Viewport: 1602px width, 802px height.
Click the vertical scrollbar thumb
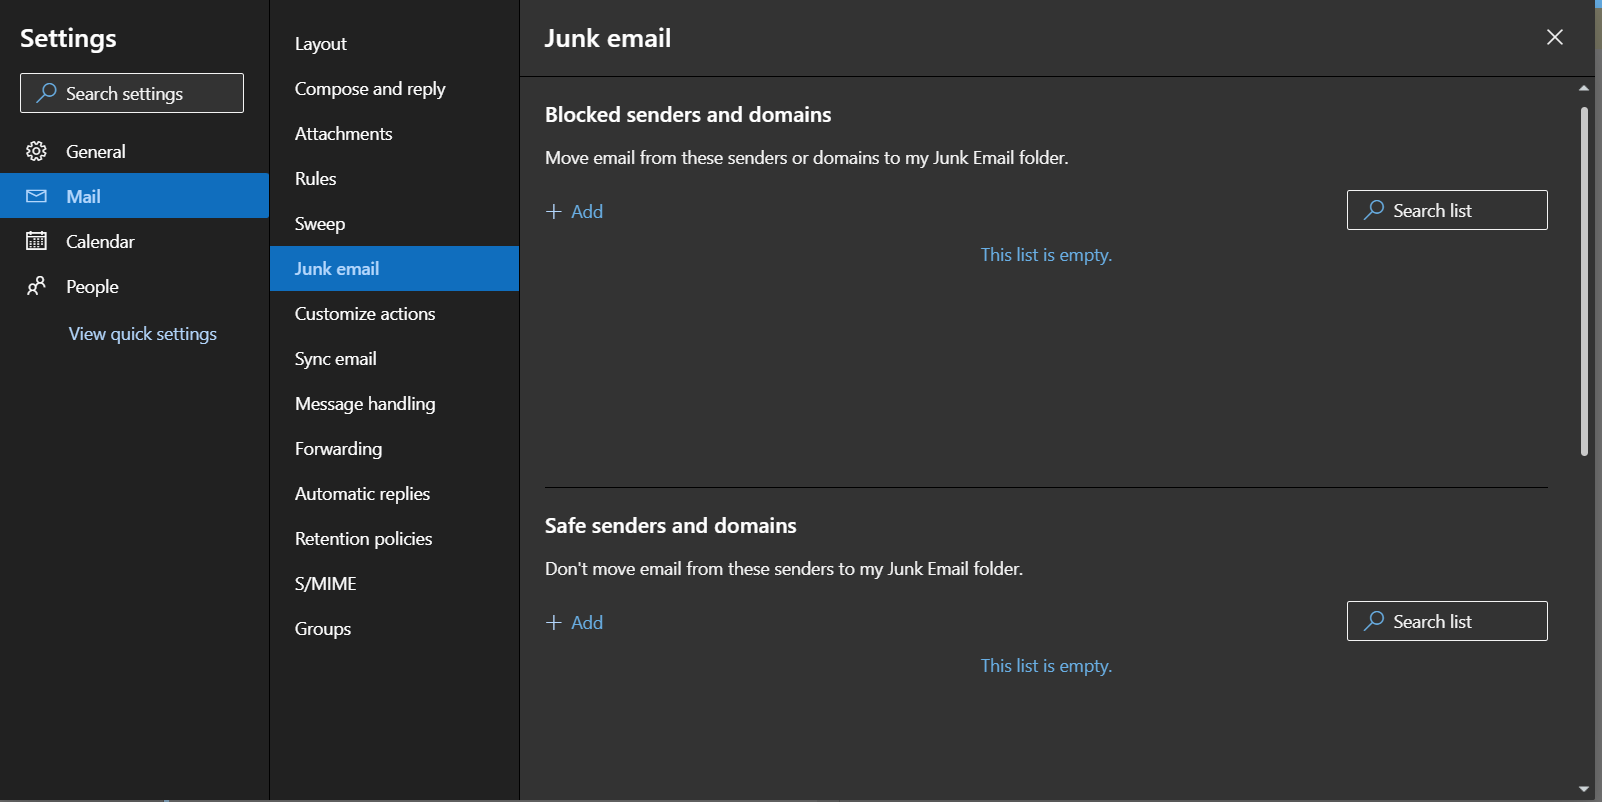pyautogui.click(x=1584, y=281)
